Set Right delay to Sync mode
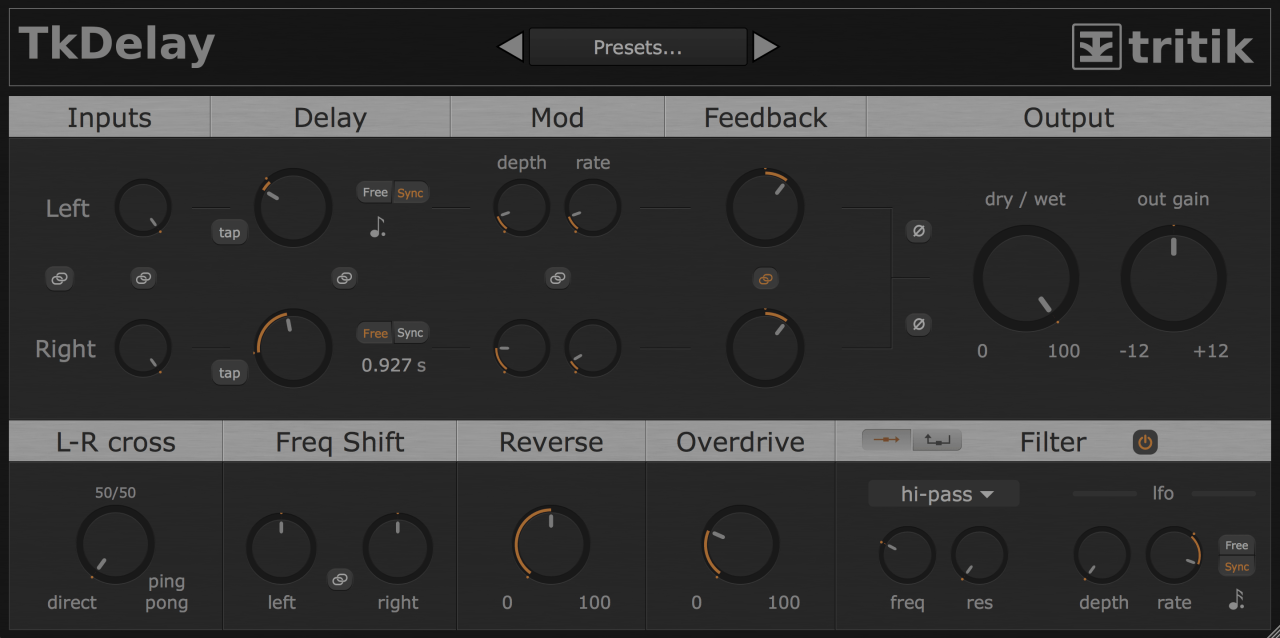The image size is (1280, 638). [411, 333]
